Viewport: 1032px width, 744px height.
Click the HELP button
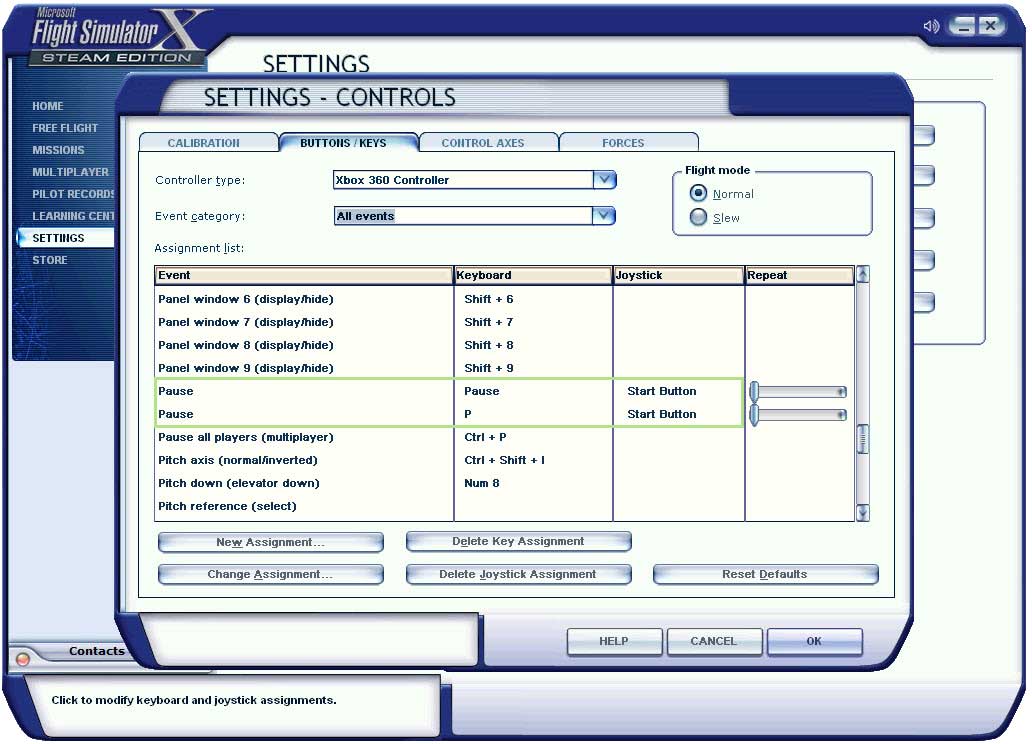(614, 641)
